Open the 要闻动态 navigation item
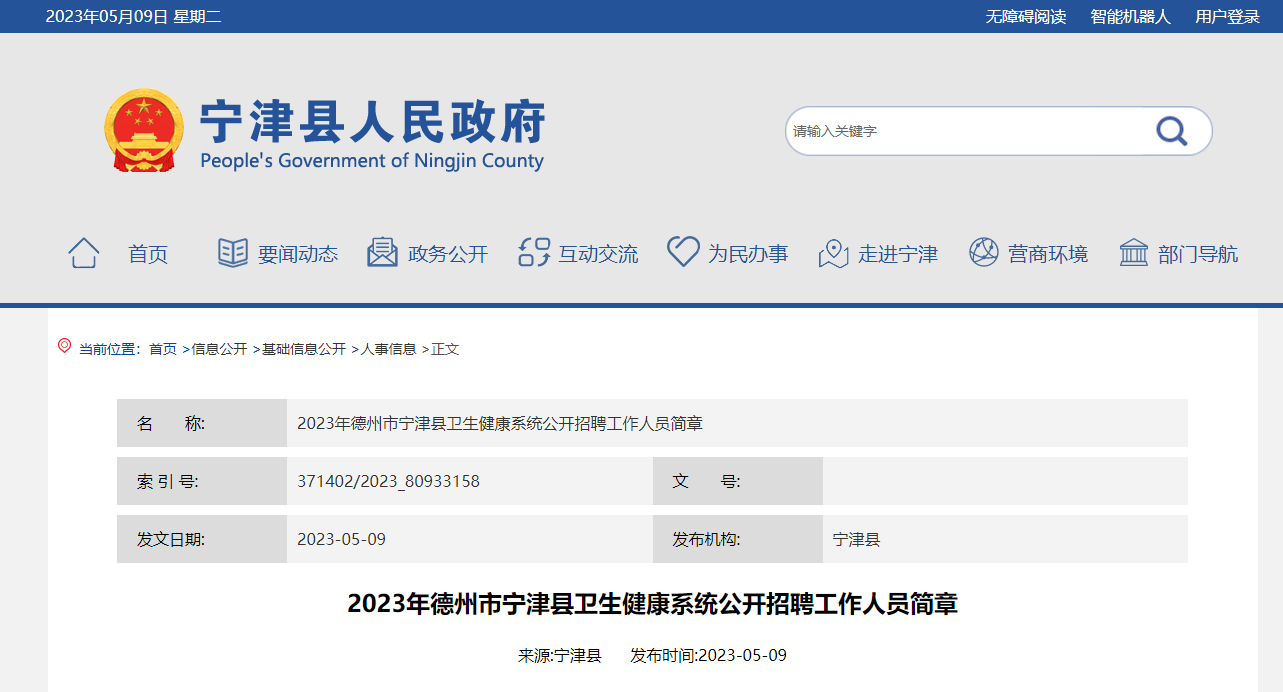This screenshot has width=1283, height=692. coord(298,254)
